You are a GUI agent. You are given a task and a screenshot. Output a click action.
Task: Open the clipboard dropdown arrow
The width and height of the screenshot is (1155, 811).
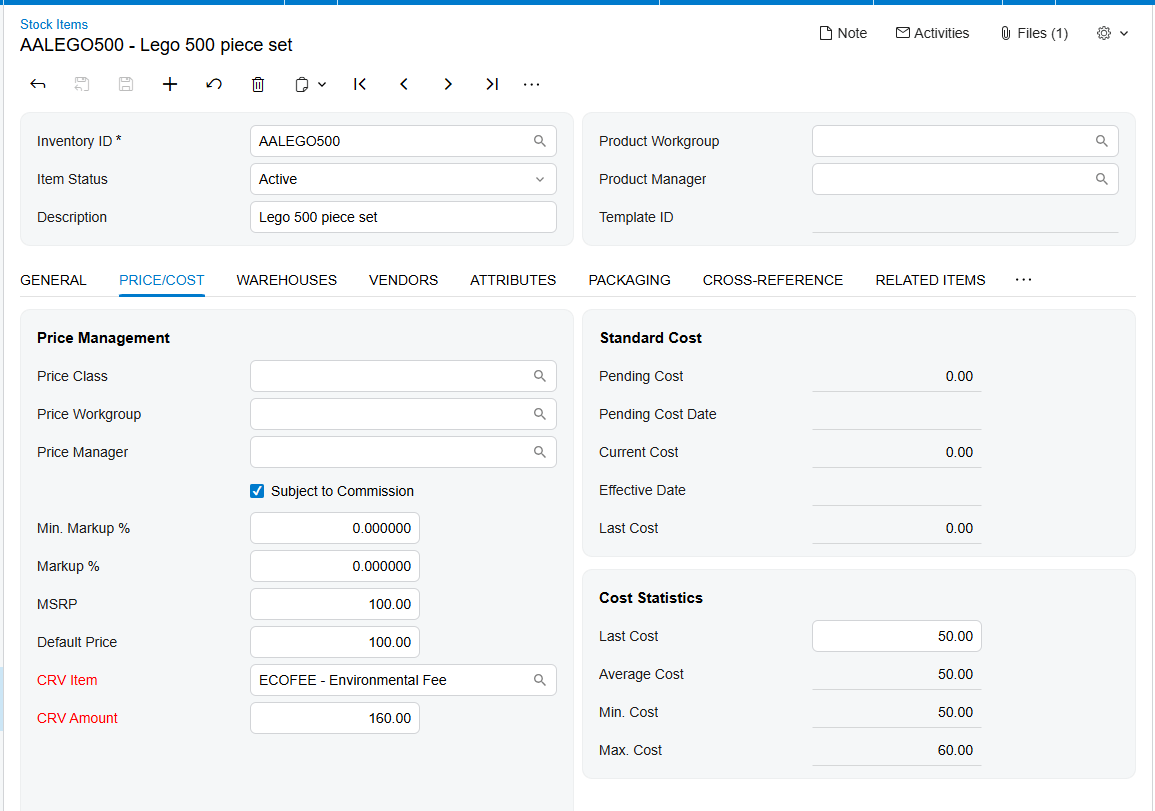click(x=322, y=85)
